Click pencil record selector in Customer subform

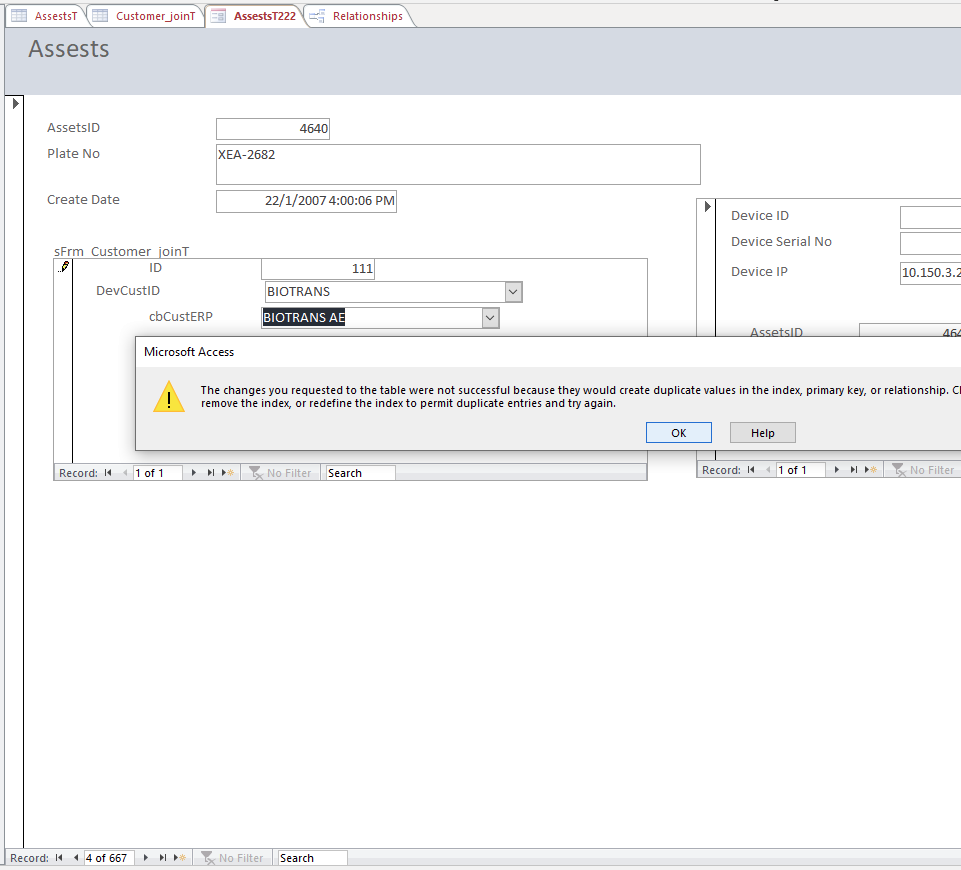click(64, 267)
